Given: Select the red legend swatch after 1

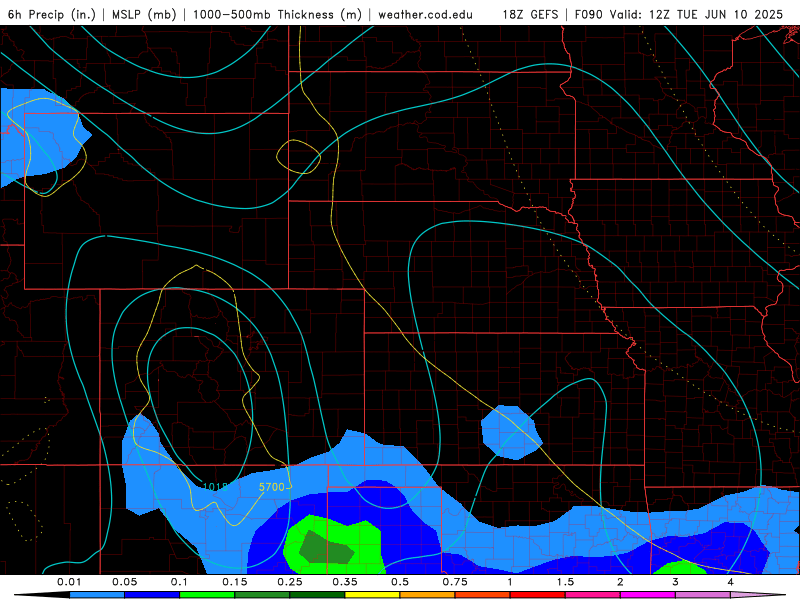Looking at the screenshot, I should [538, 595].
